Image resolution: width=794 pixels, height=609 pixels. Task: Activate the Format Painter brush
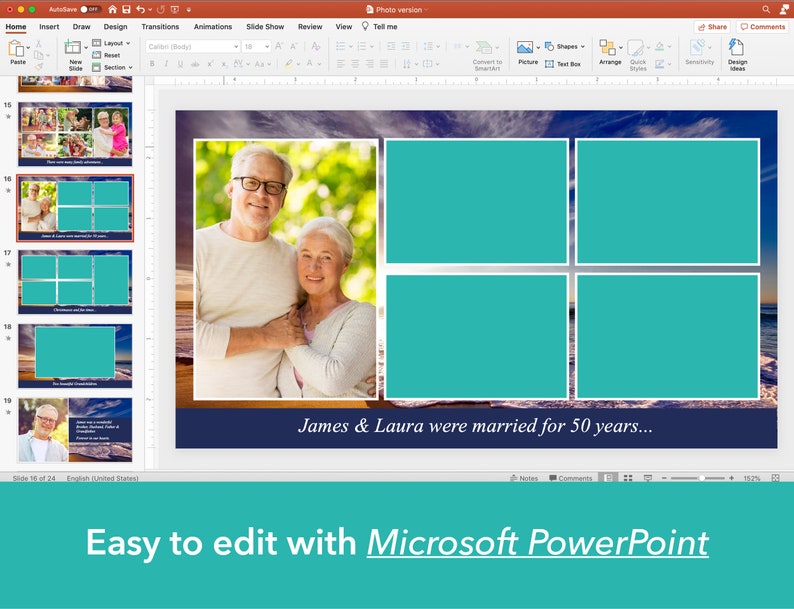(x=38, y=66)
